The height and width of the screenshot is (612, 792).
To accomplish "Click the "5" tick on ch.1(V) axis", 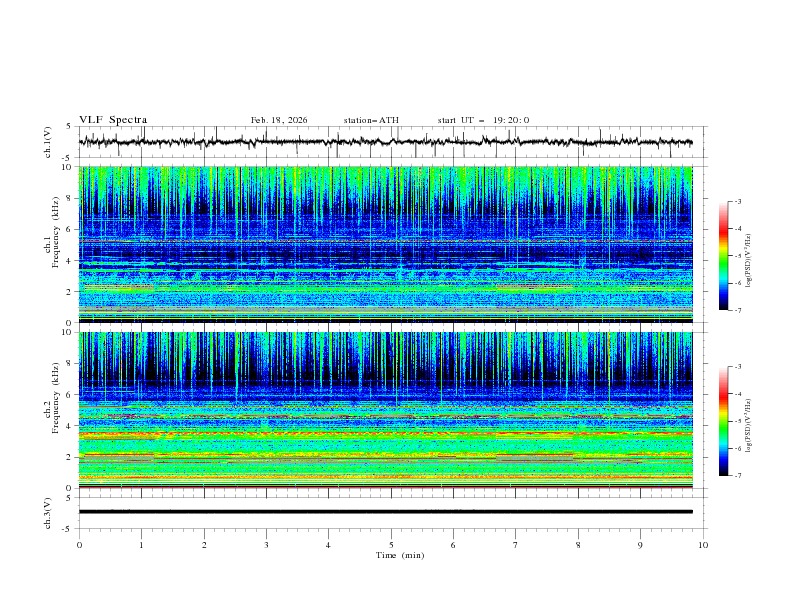I will (69, 127).
